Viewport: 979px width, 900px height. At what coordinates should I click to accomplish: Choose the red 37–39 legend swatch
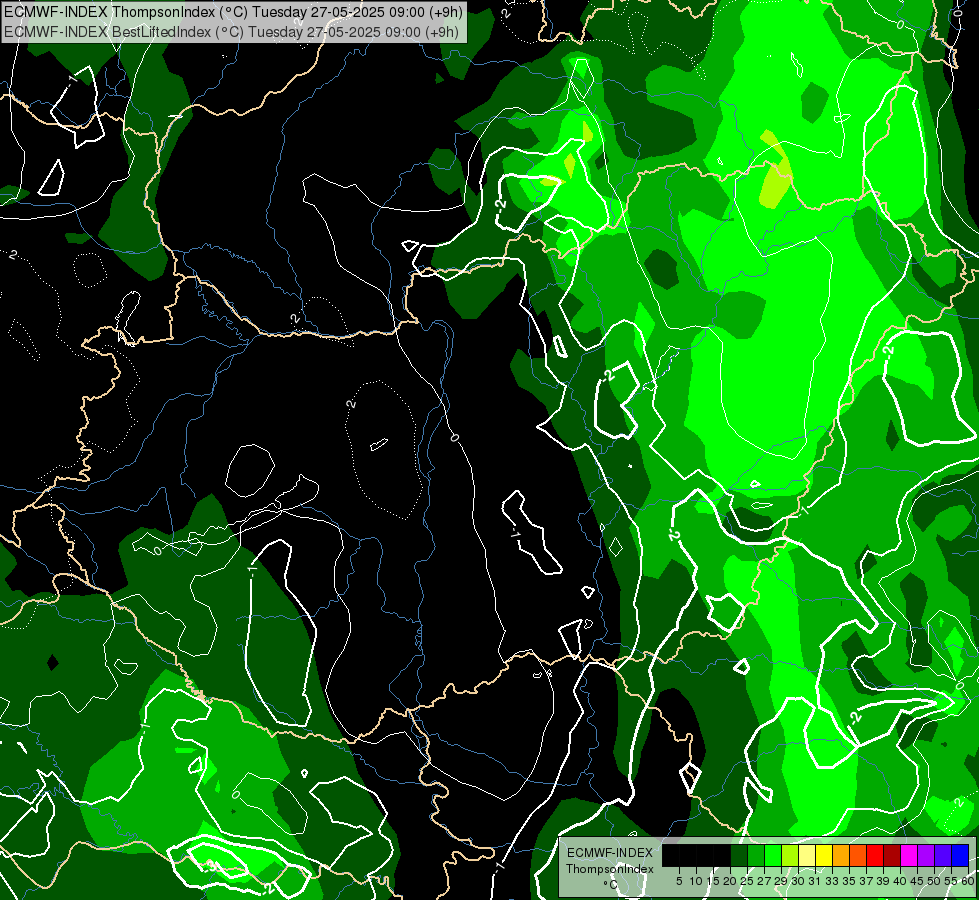tap(875, 855)
